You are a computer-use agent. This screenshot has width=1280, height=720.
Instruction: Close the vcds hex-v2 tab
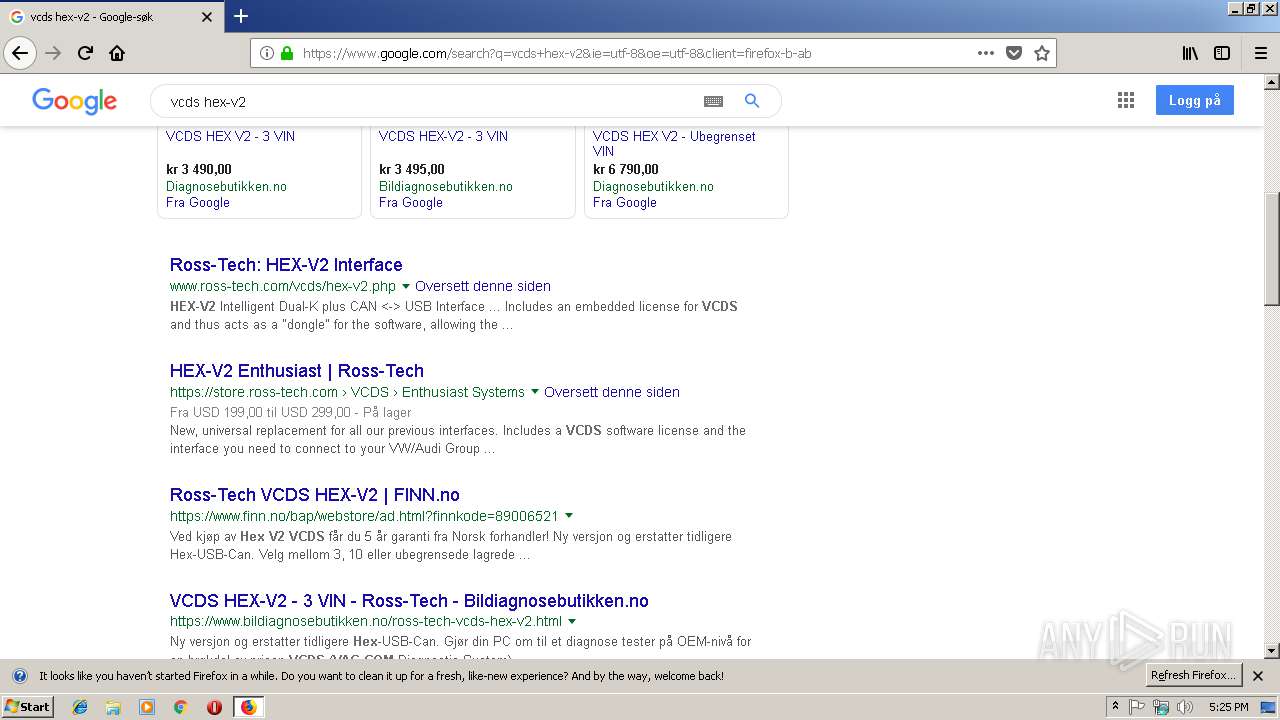click(x=207, y=17)
